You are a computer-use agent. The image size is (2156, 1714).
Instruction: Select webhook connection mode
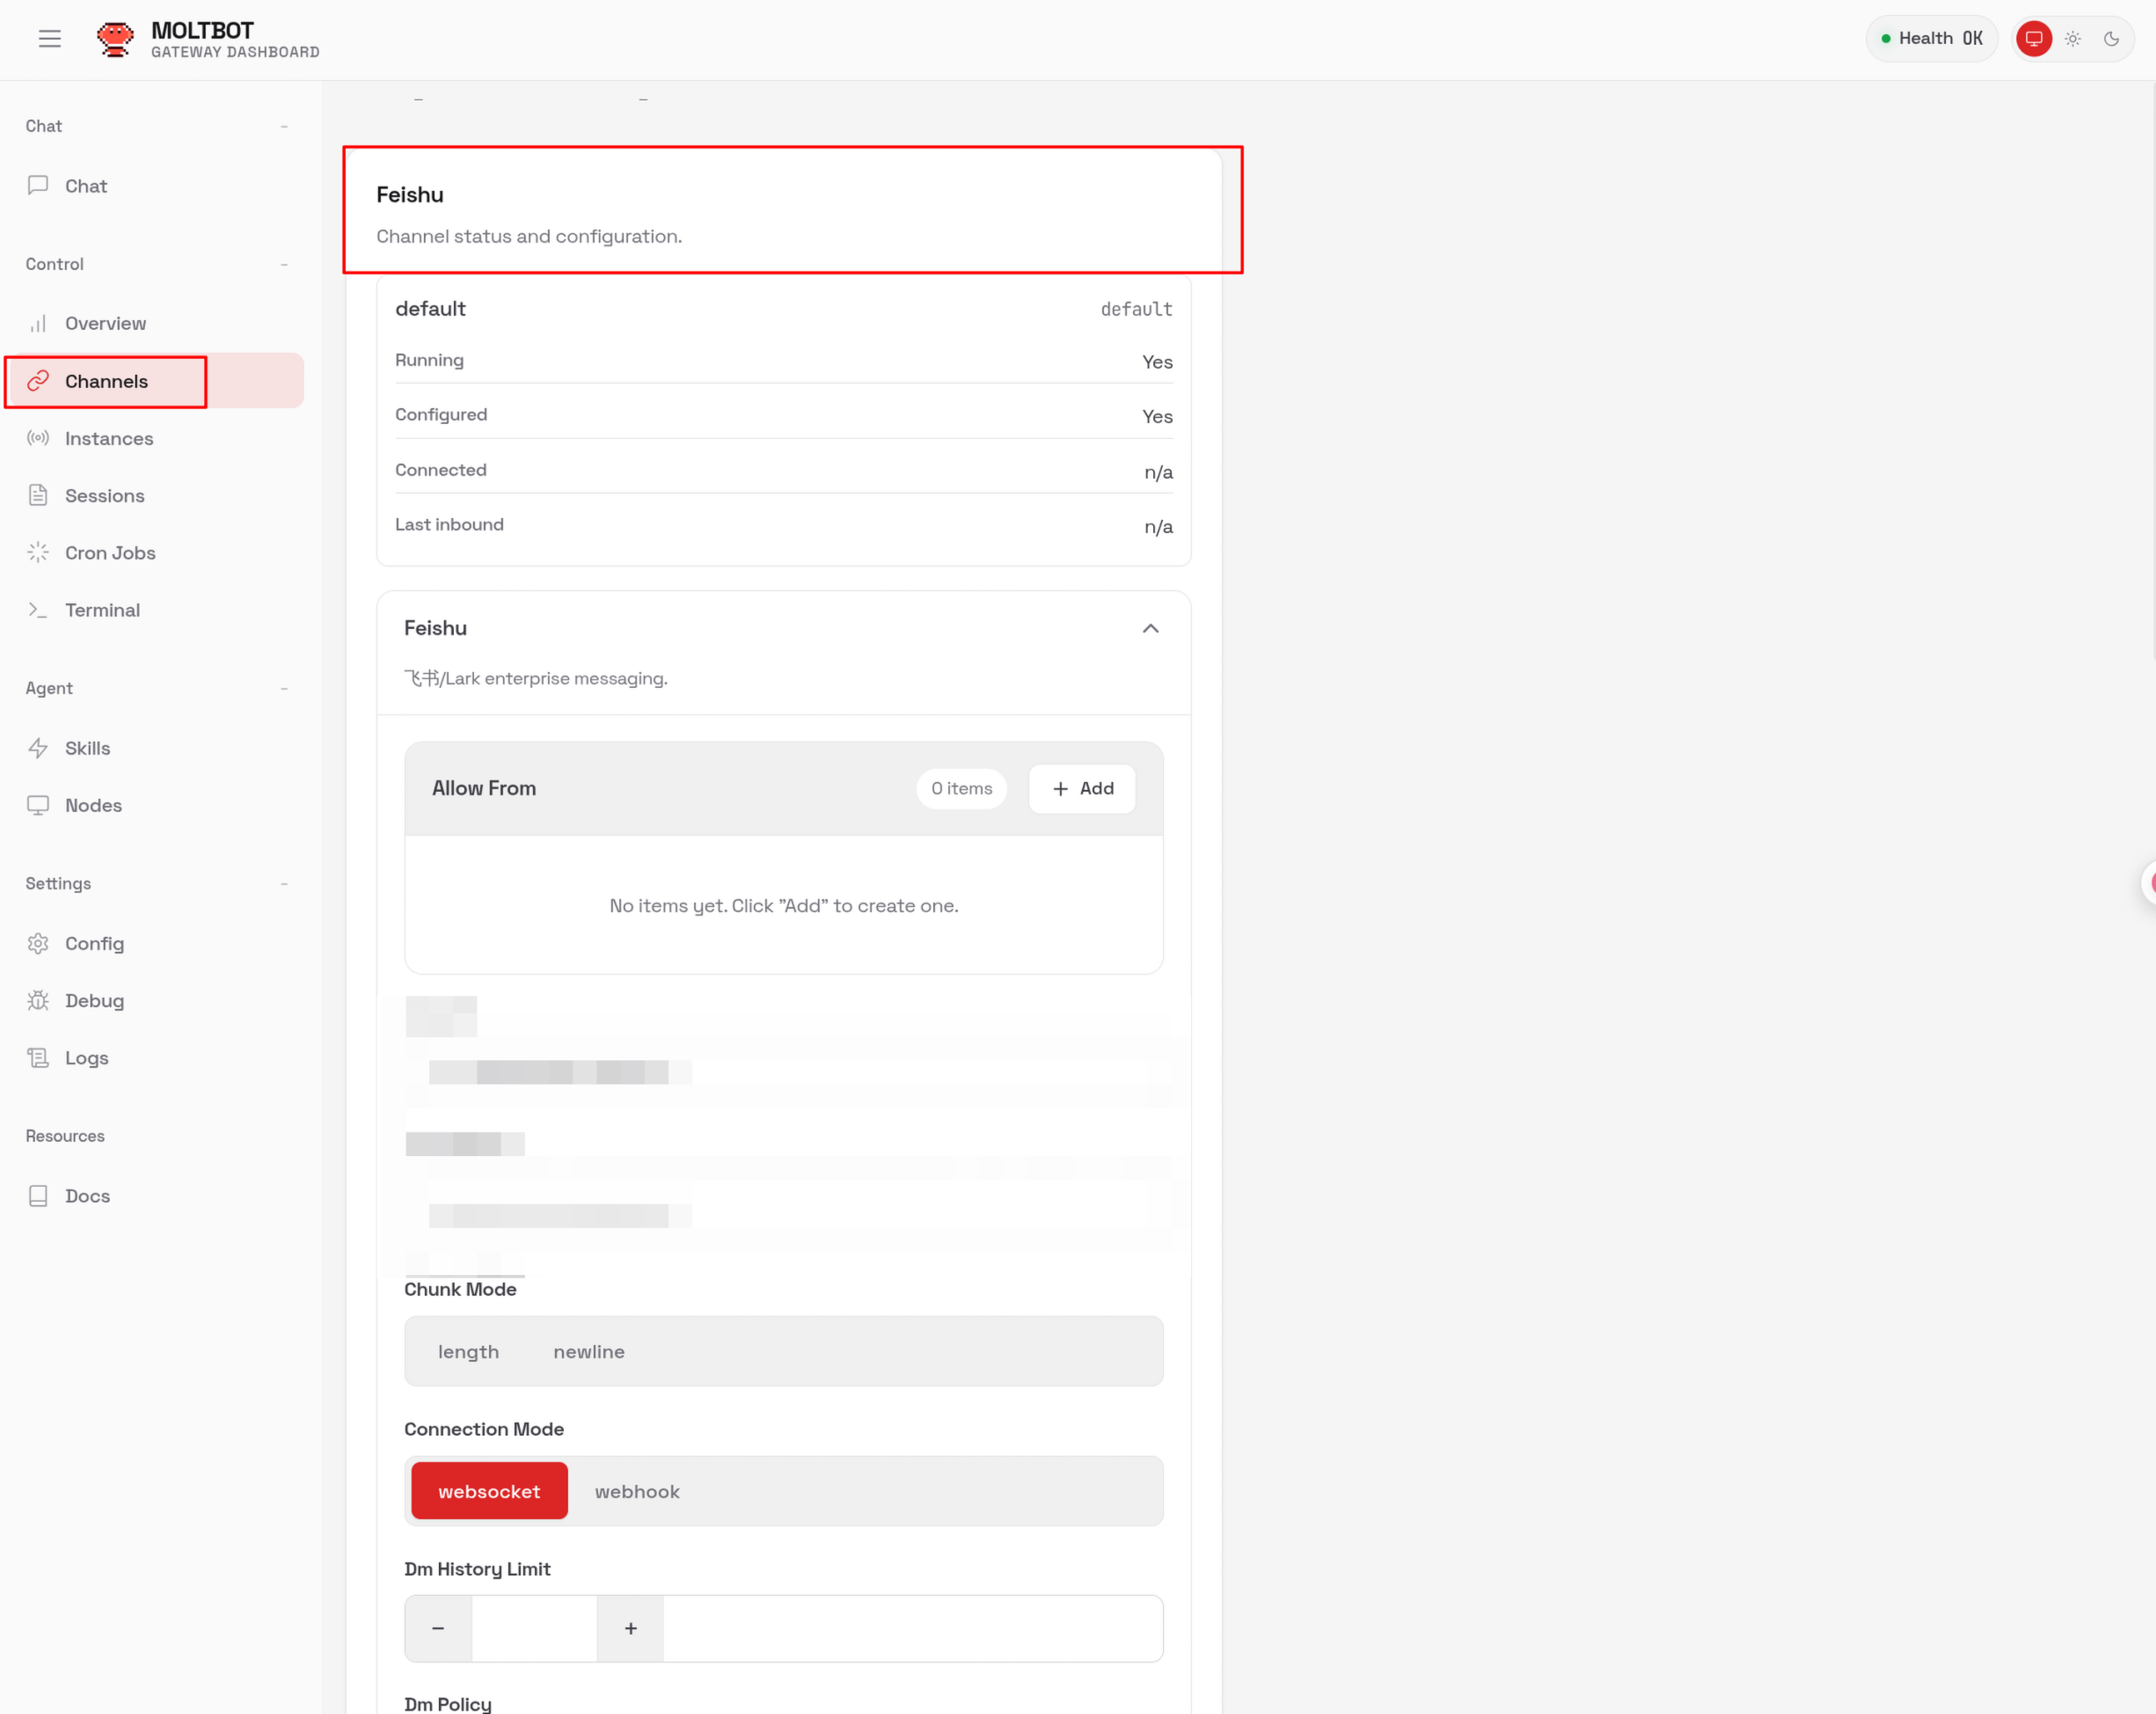tap(637, 1491)
